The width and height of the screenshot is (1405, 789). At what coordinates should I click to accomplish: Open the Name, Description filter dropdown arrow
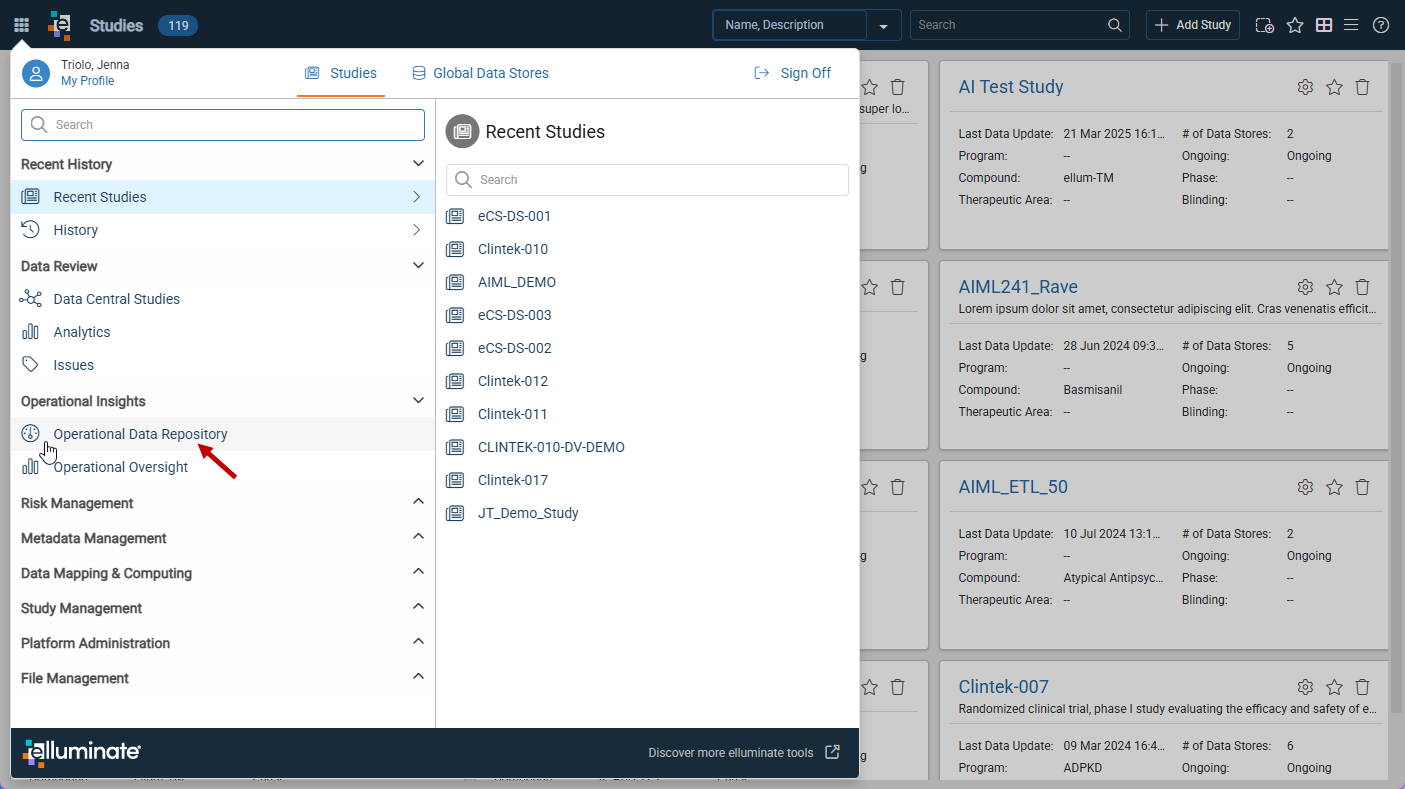pos(884,25)
